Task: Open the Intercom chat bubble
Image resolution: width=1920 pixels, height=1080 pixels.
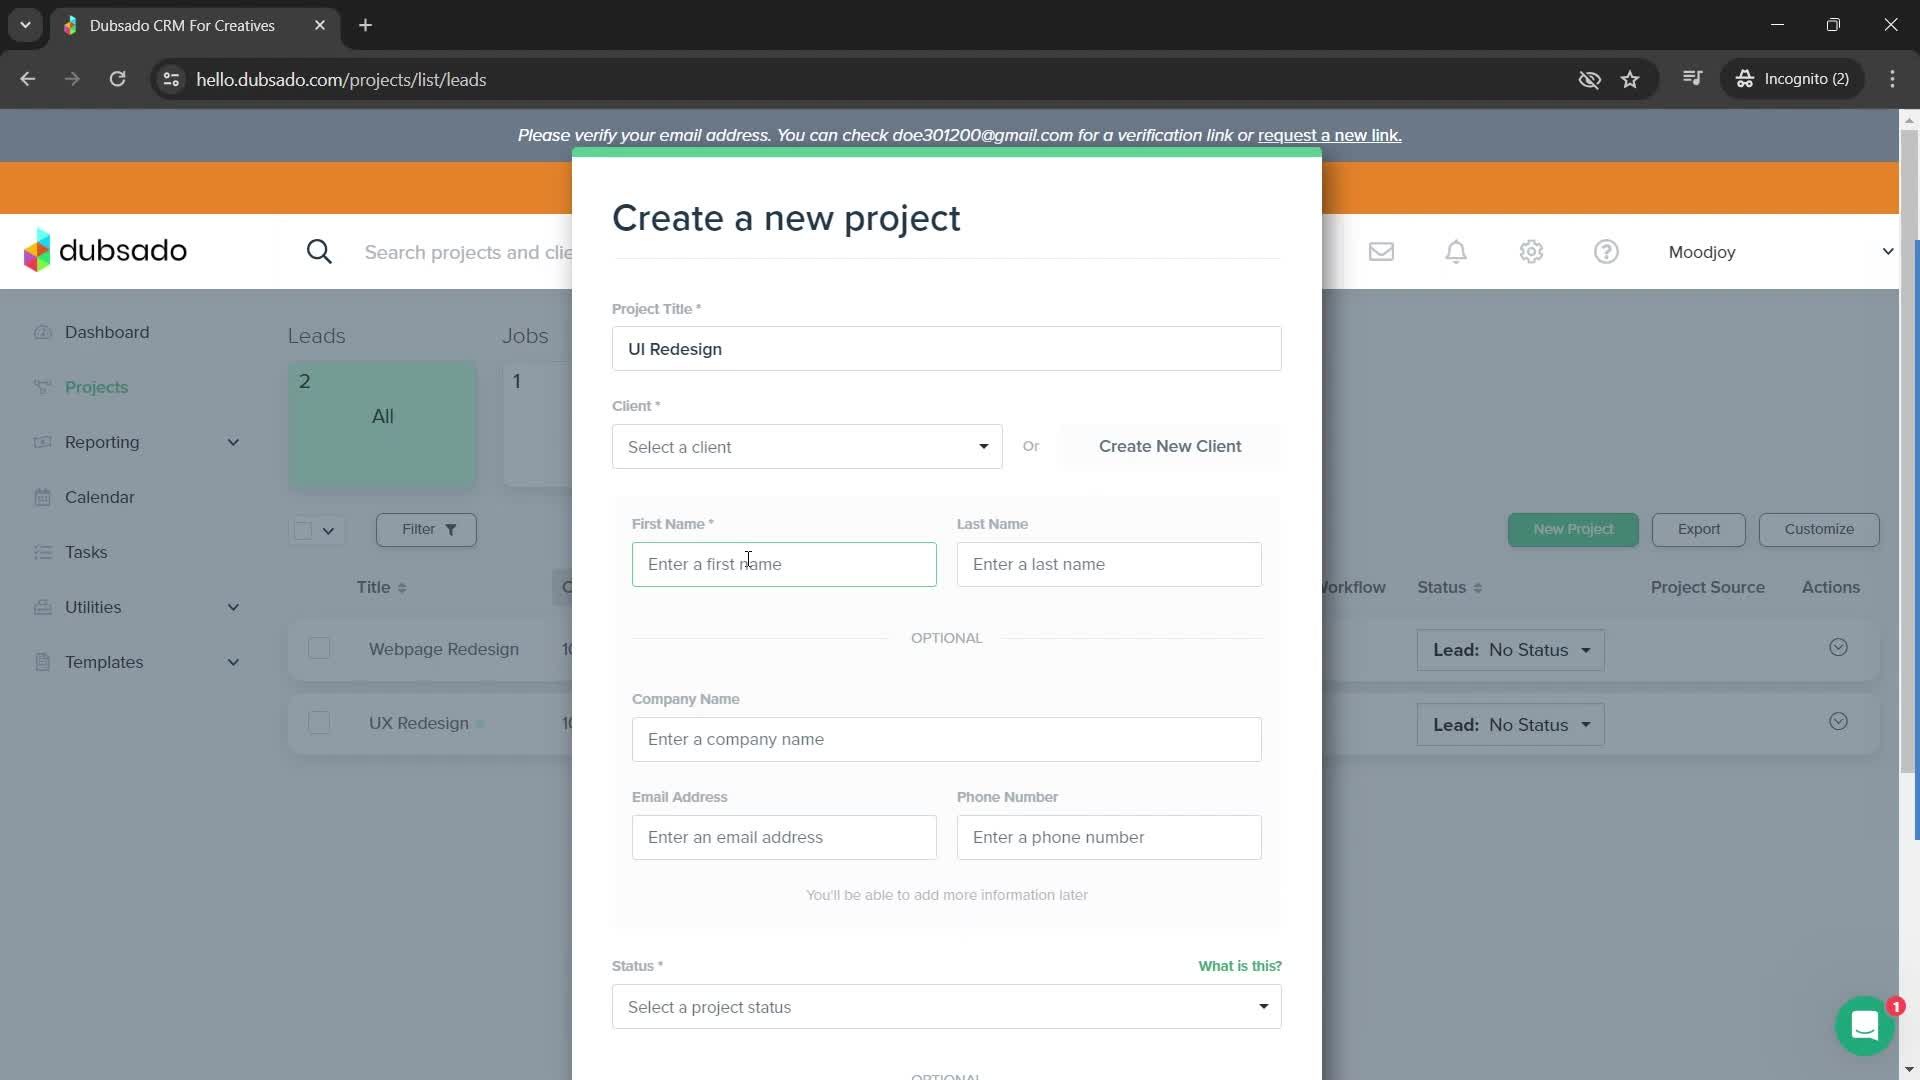Action: pos(1864,1025)
